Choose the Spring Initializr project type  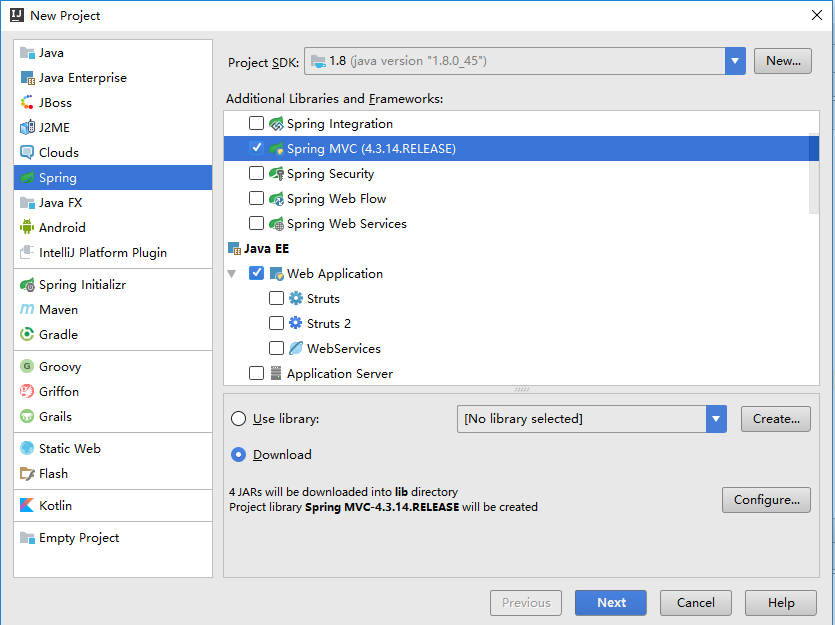pyautogui.click(x=113, y=285)
